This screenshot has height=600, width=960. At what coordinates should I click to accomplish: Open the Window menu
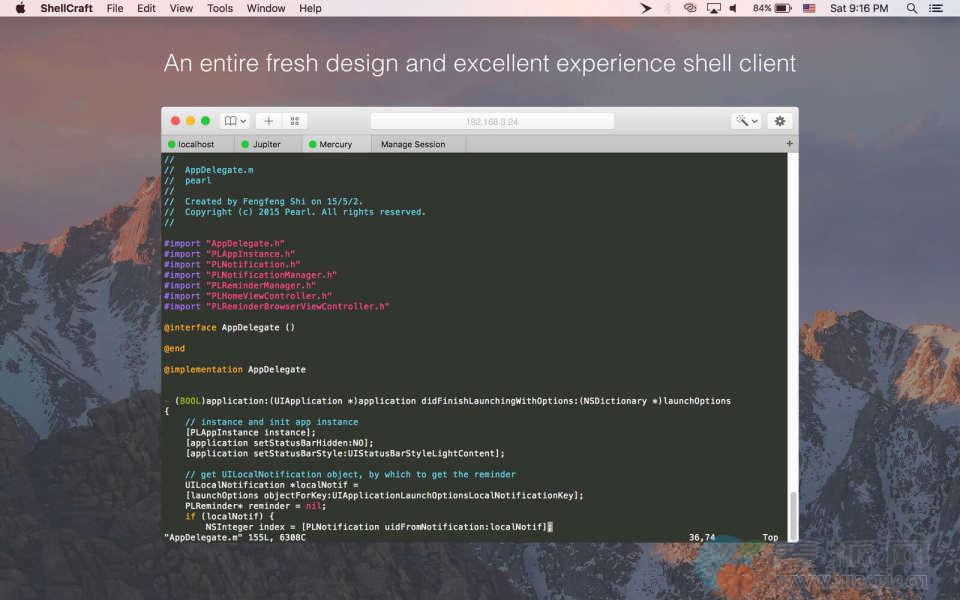click(266, 8)
